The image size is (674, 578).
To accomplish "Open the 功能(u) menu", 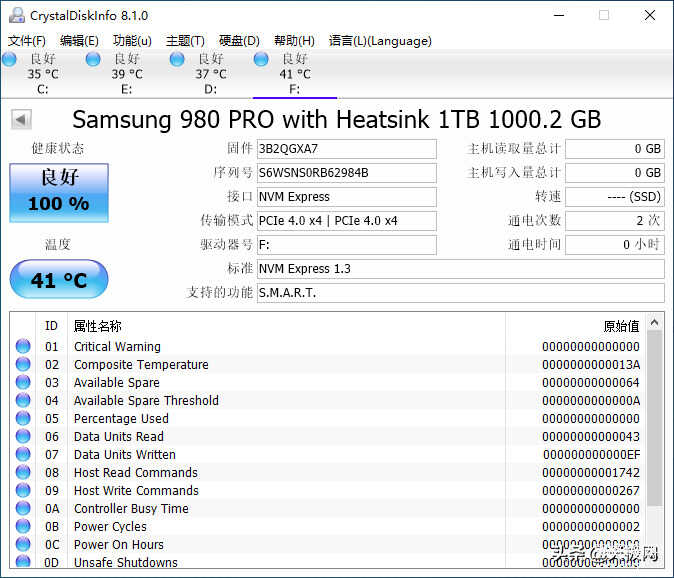I will pyautogui.click(x=132, y=41).
